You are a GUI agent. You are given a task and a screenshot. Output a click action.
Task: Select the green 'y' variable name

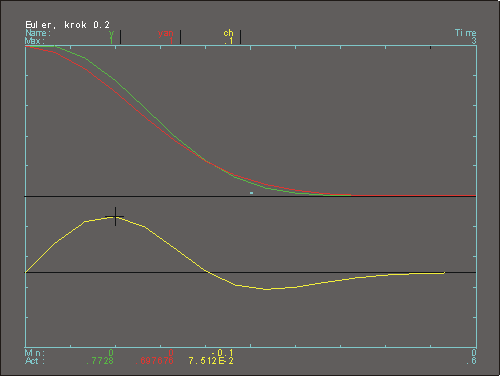(x=111, y=33)
